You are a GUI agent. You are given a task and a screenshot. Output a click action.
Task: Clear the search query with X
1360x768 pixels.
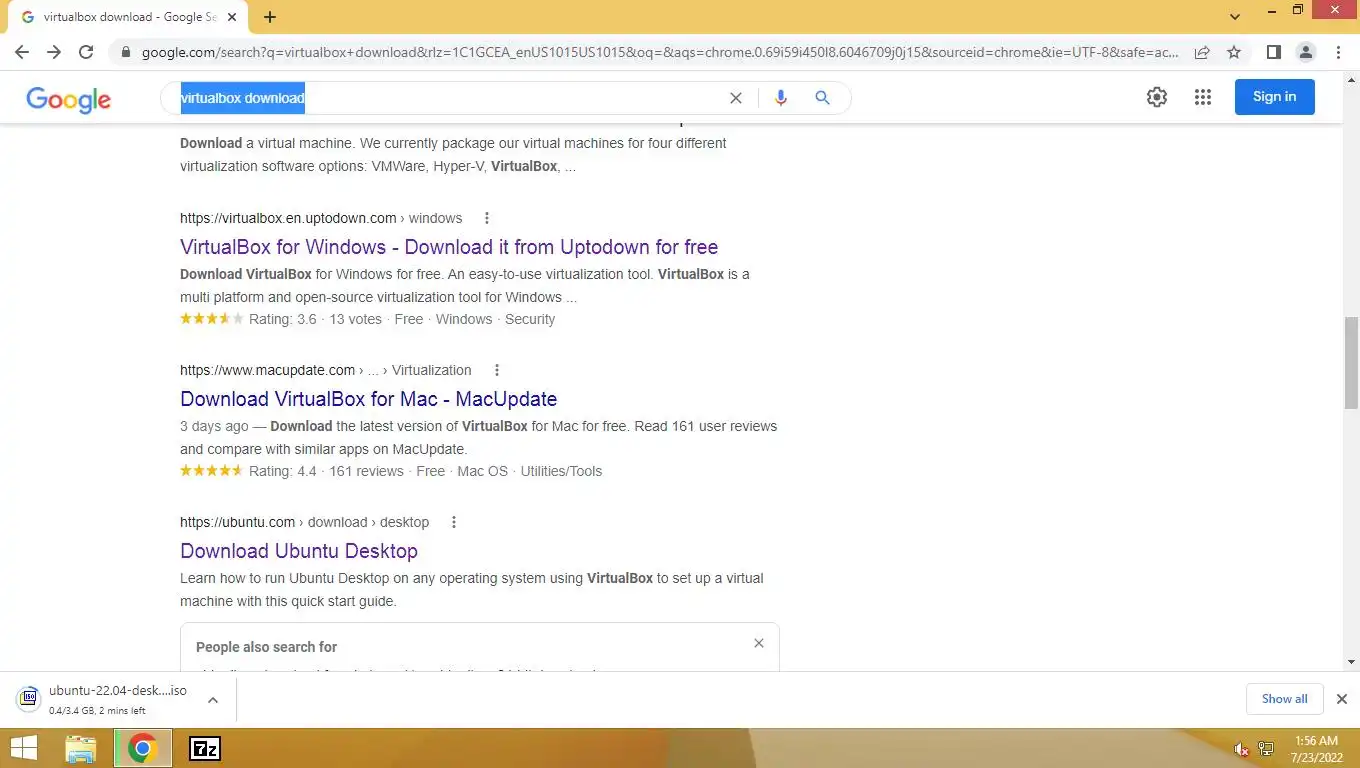click(x=736, y=98)
